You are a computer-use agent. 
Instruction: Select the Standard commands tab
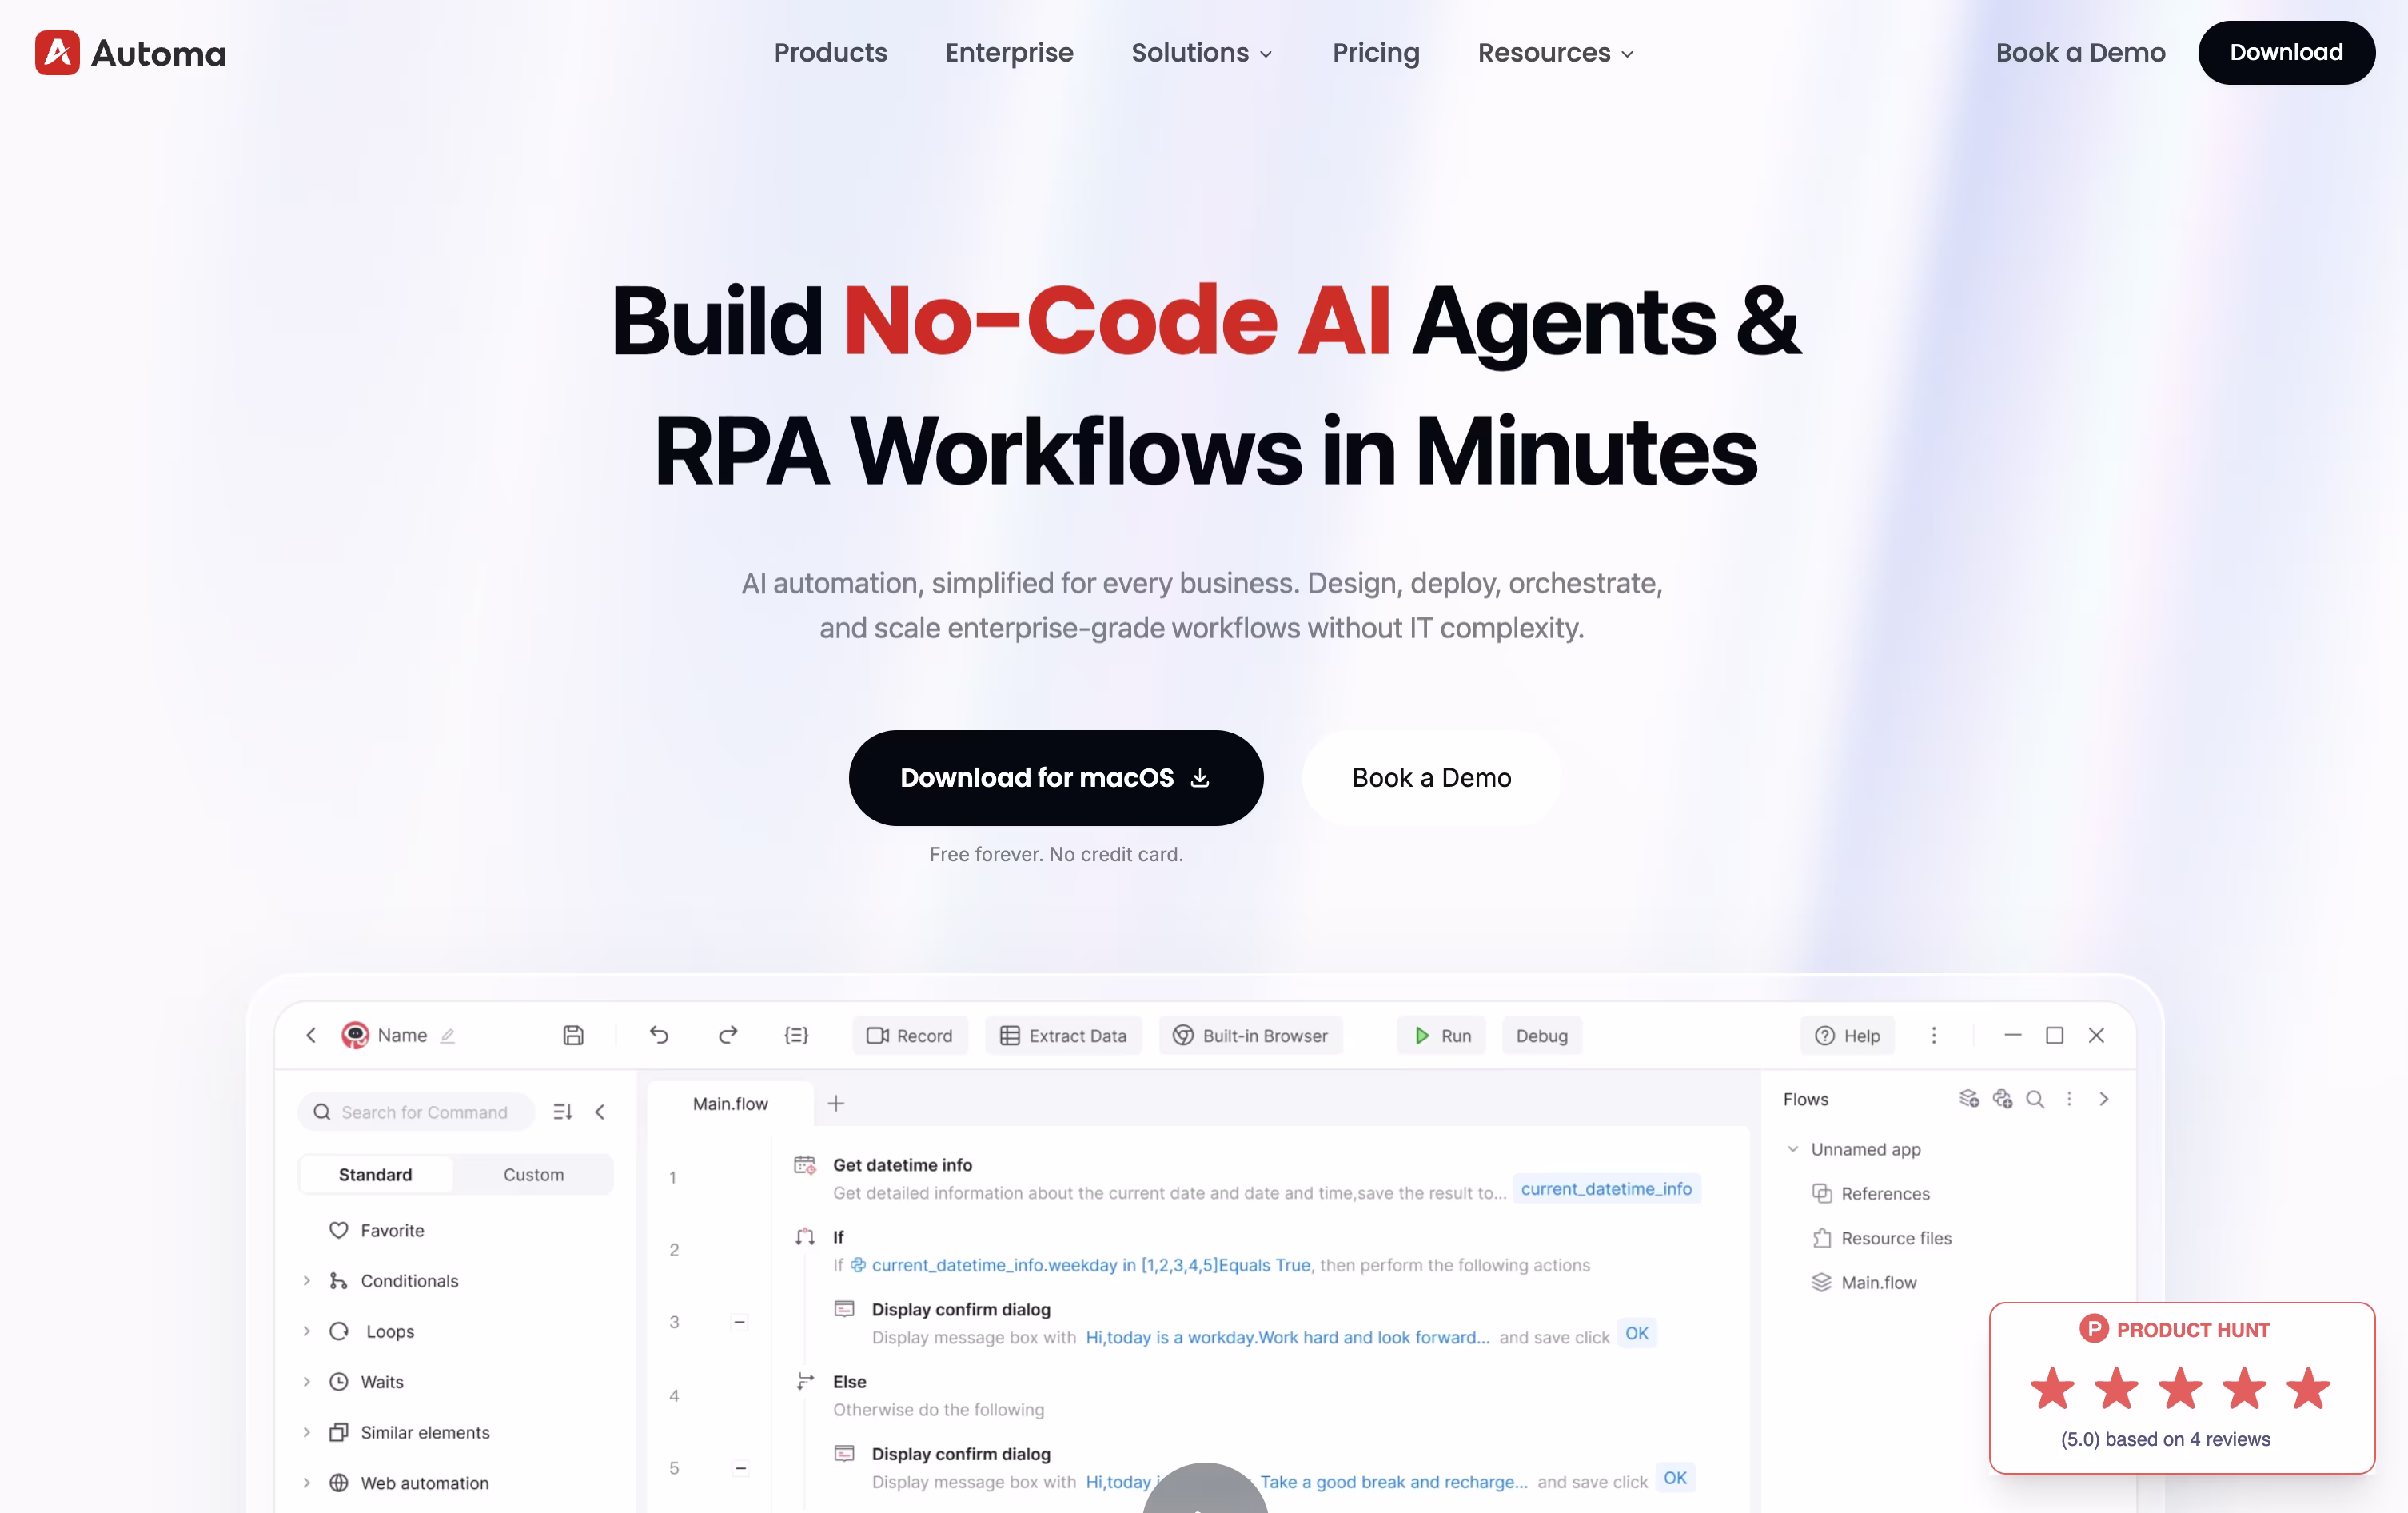click(x=375, y=1174)
